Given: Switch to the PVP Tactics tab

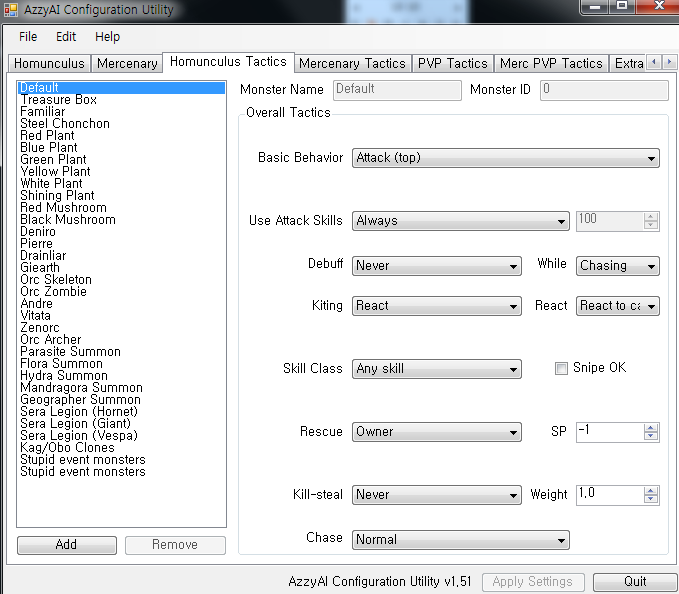Looking at the screenshot, I should point(452,63).
